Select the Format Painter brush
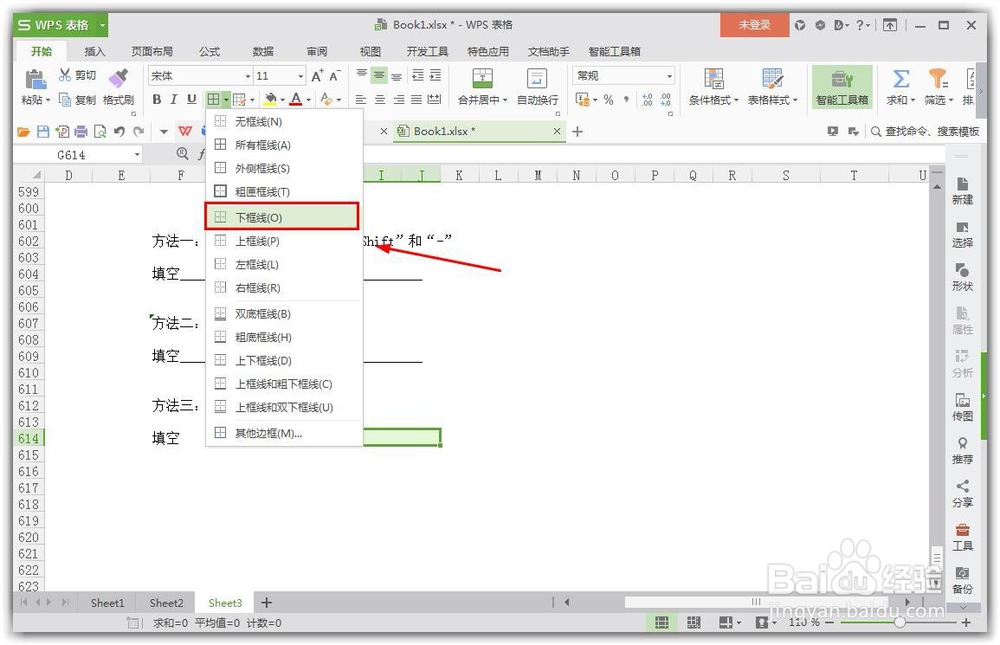 pos(119,78)
